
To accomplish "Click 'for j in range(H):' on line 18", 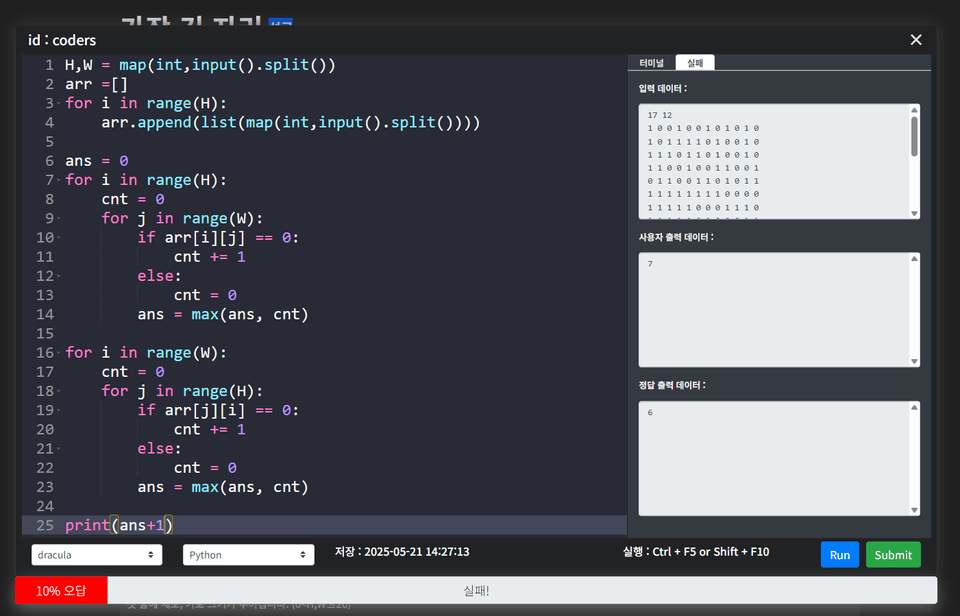I will pos(182,391).
